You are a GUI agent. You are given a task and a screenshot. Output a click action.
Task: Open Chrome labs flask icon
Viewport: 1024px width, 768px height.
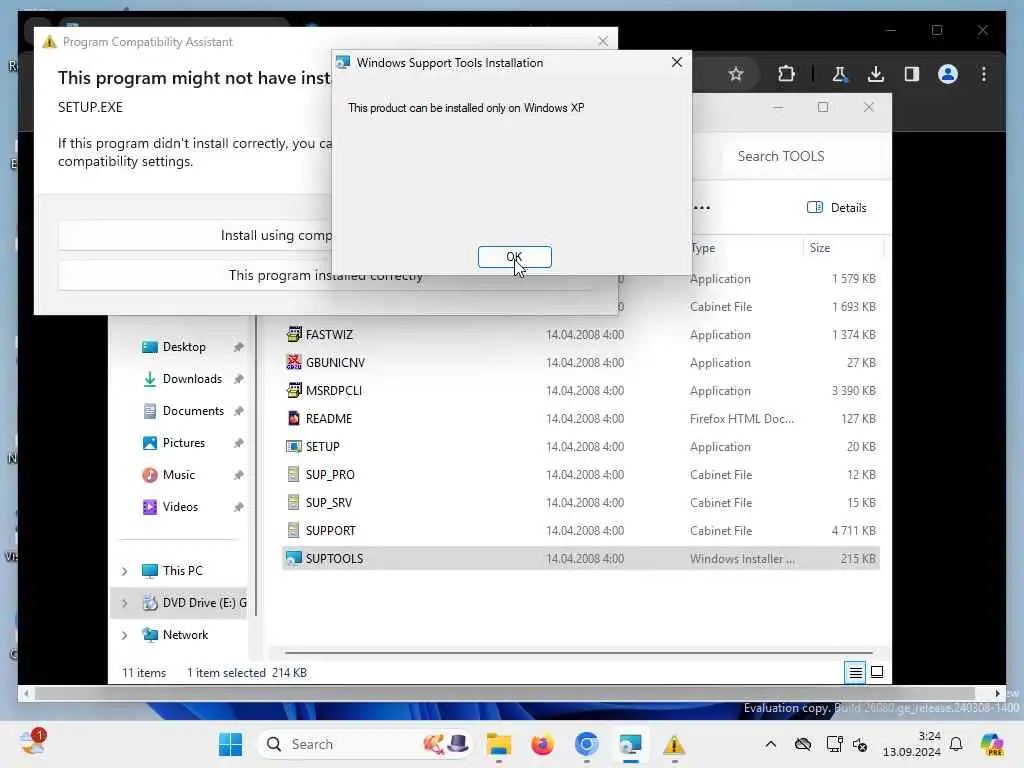[839, 74]
